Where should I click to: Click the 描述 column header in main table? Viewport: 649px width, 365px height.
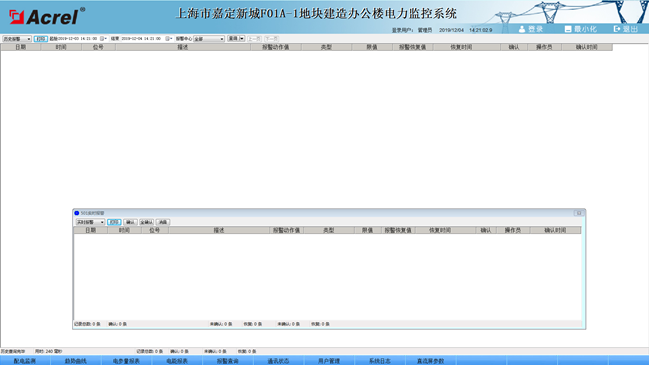pos(183,47)
